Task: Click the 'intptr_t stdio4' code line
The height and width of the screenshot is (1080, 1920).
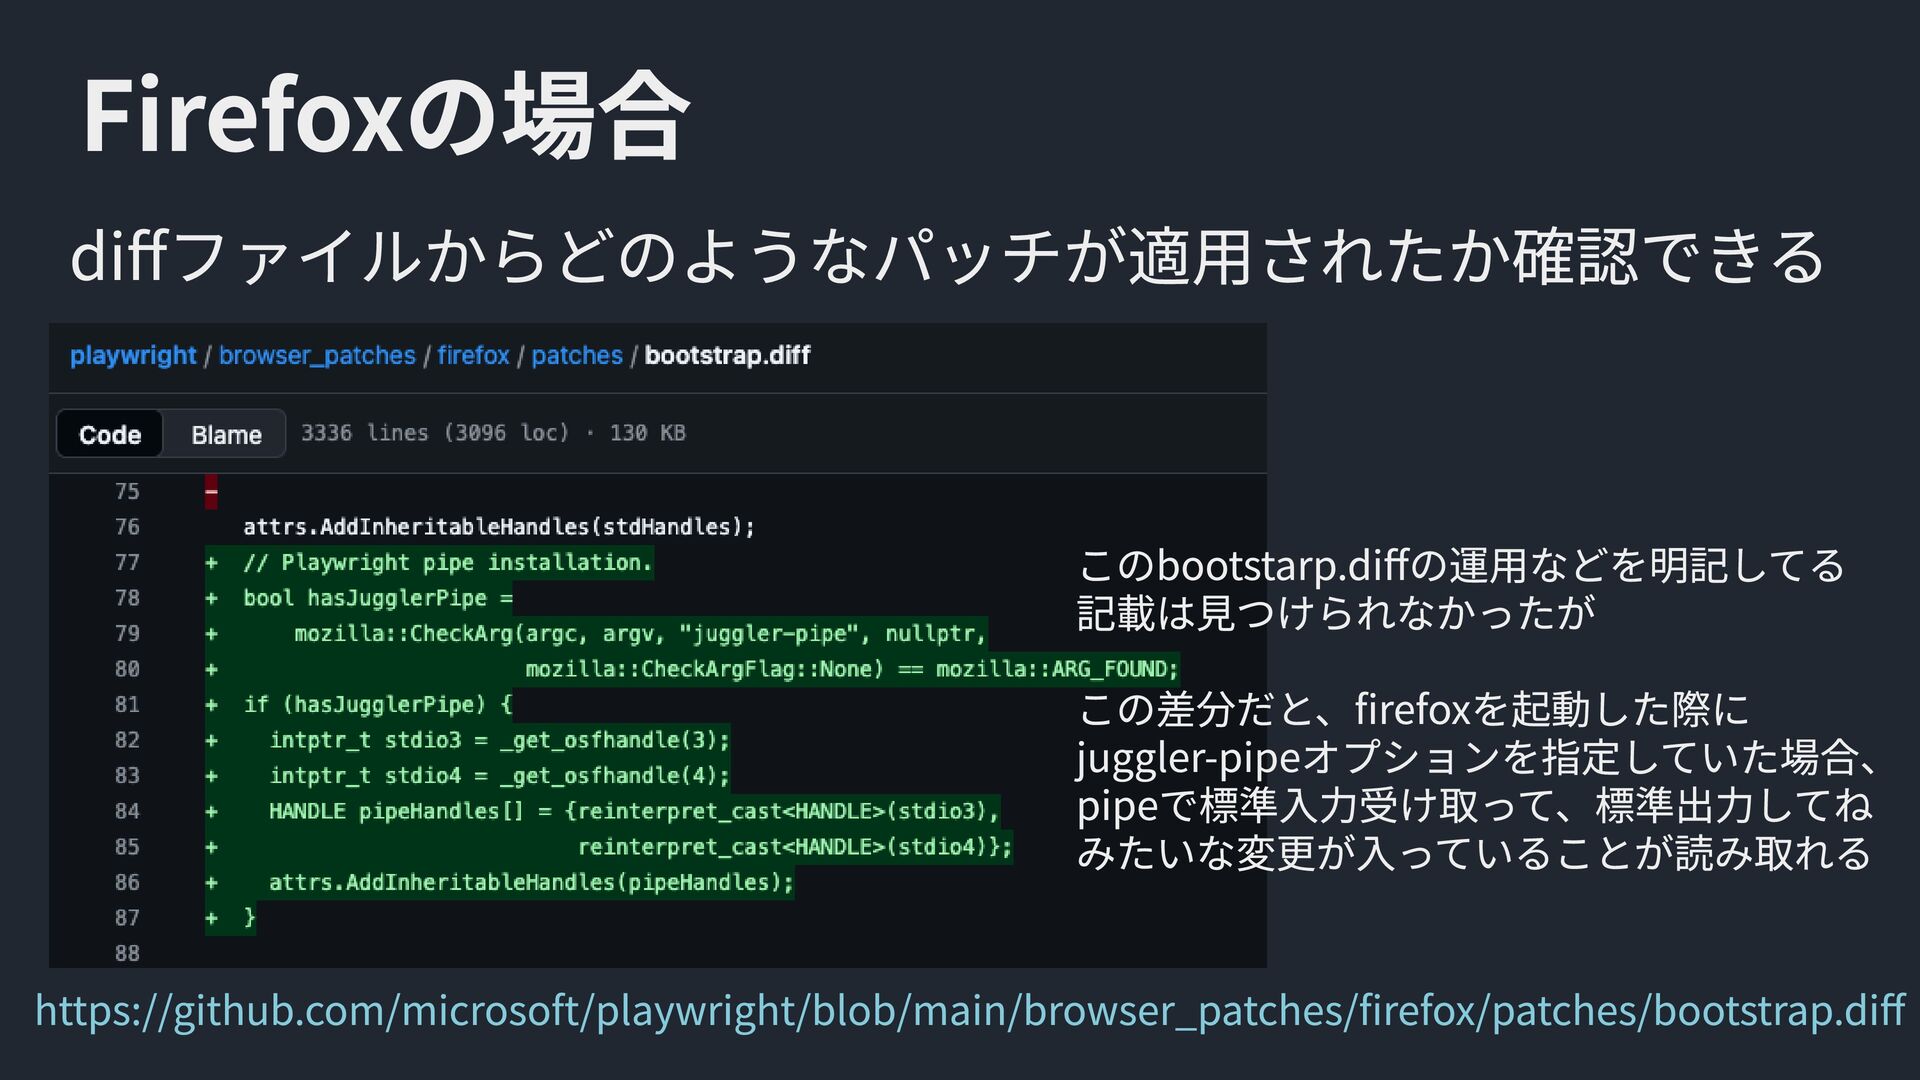Action: point(499,776)
